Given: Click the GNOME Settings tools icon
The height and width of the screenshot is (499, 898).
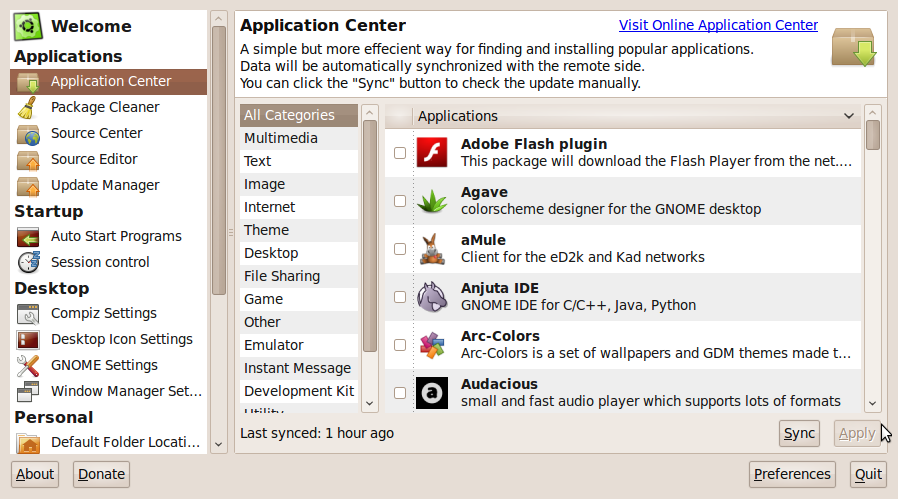Looking at the screenshot, I should click(29, 365).
